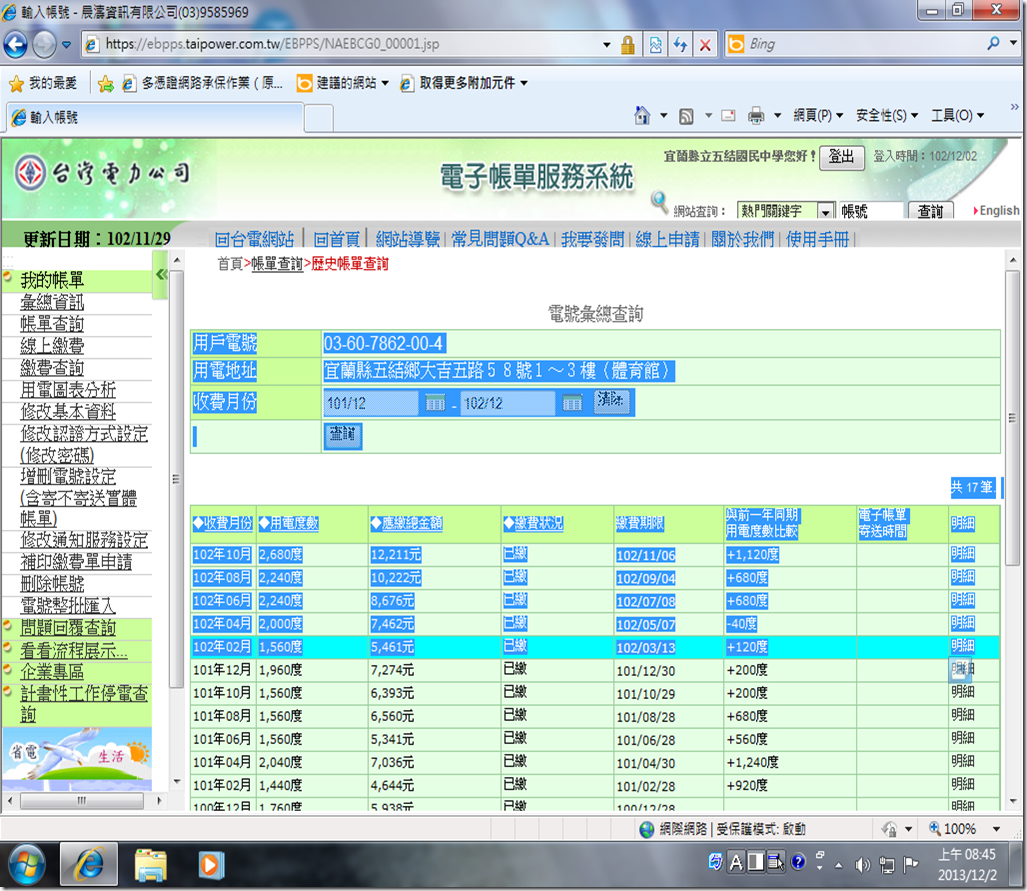Click the site search keyword input 帳號
1027x891 pixels.
[871, 211]
